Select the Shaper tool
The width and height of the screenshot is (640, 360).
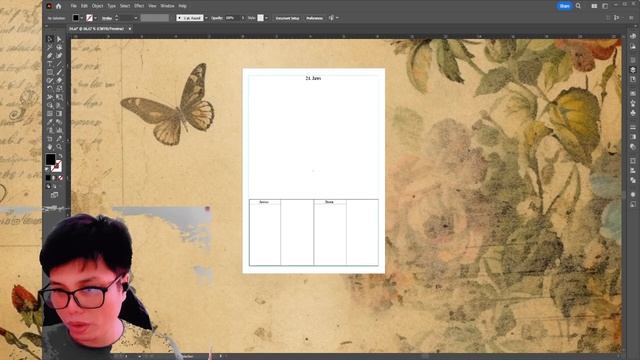click(x=50, y=80)
